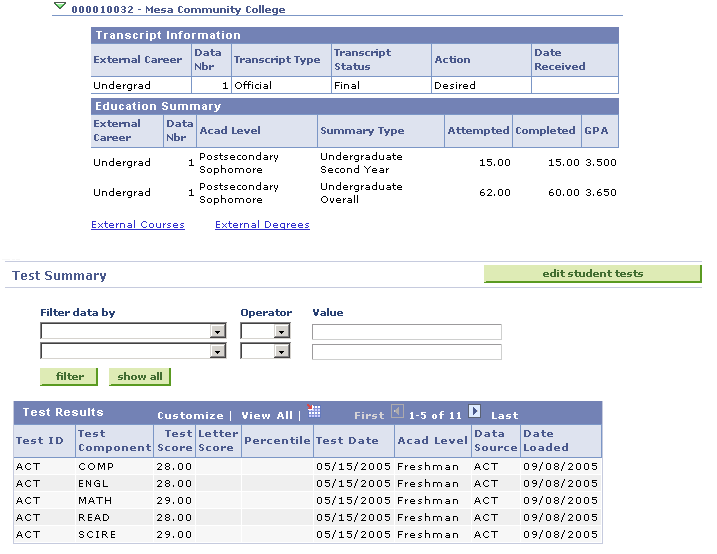Image resolution: width=717 pixels, height=554 pixels.
Task: Click View All in Test Results header
Action: click(x=267, y=416)
